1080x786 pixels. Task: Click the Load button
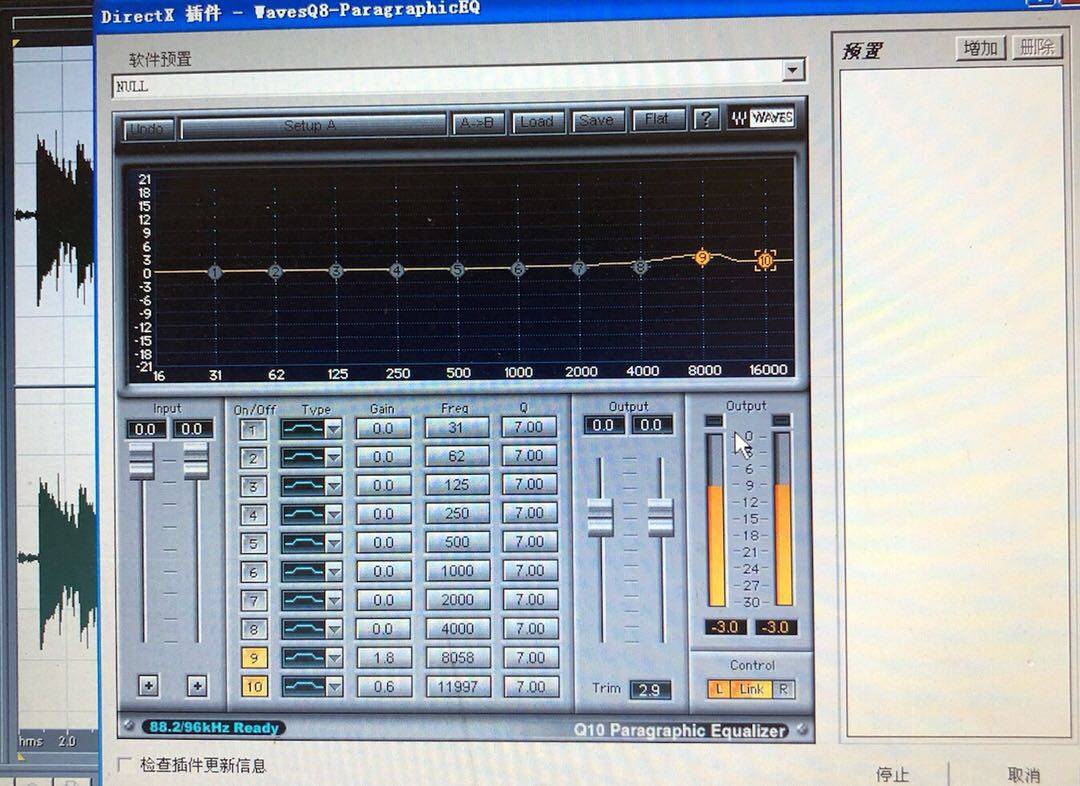pyautogui.click(x=537, y=121)
